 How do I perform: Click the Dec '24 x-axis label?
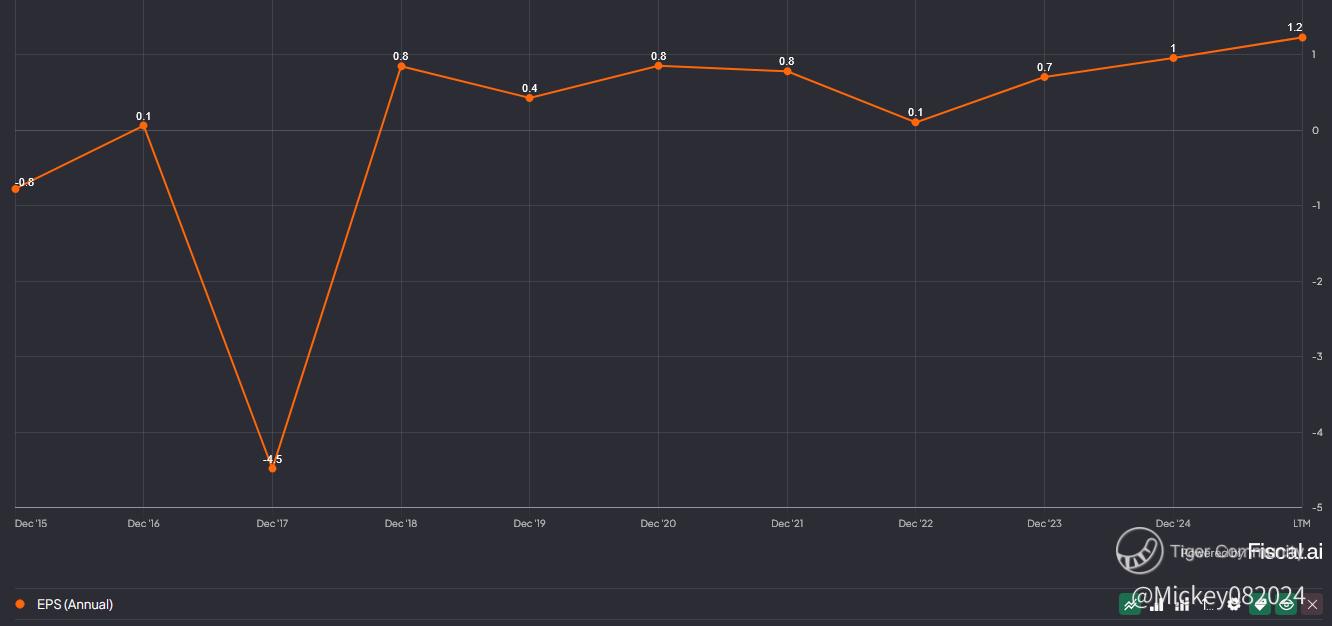(x=1173, y=523)
